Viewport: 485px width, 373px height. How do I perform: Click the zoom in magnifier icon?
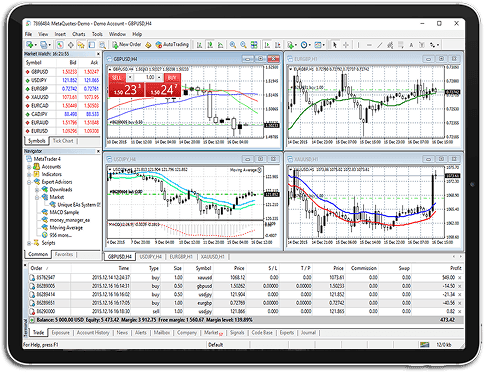coord(233,45)
